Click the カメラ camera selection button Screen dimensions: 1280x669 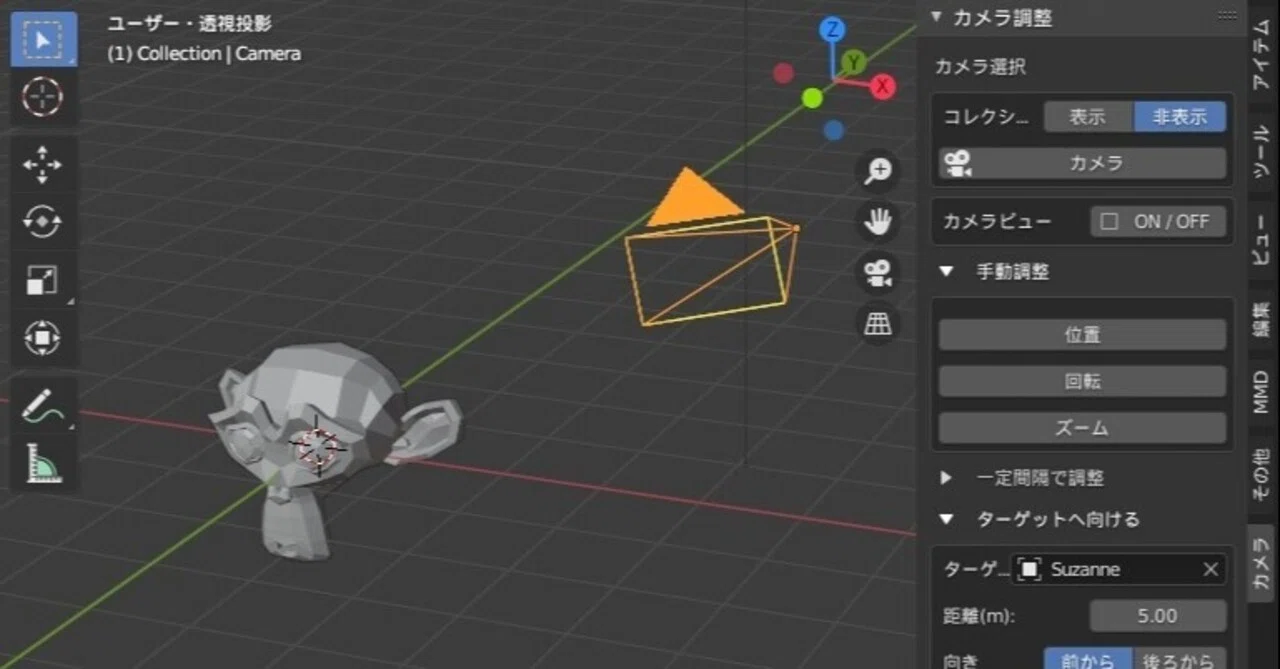1082,163
